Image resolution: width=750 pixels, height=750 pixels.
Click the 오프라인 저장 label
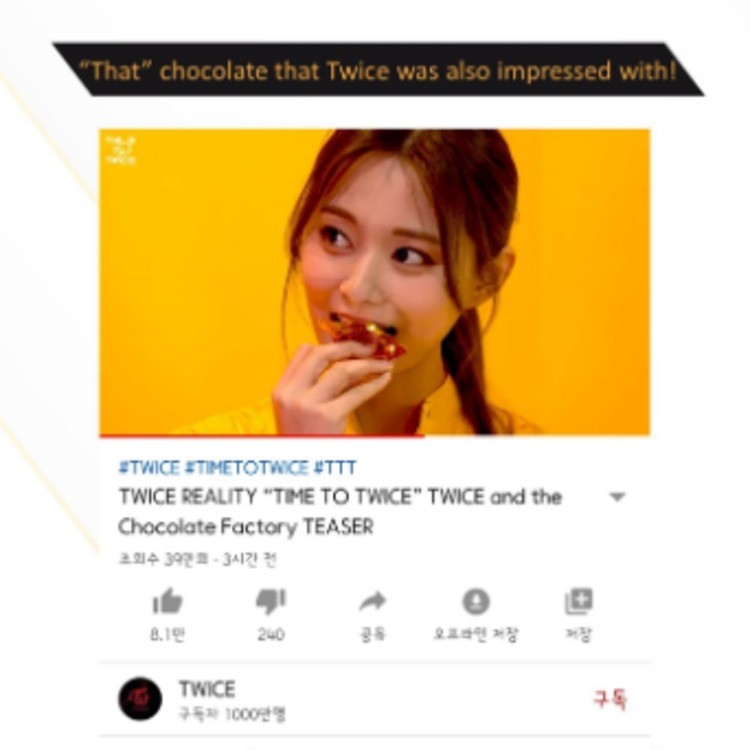476,635
